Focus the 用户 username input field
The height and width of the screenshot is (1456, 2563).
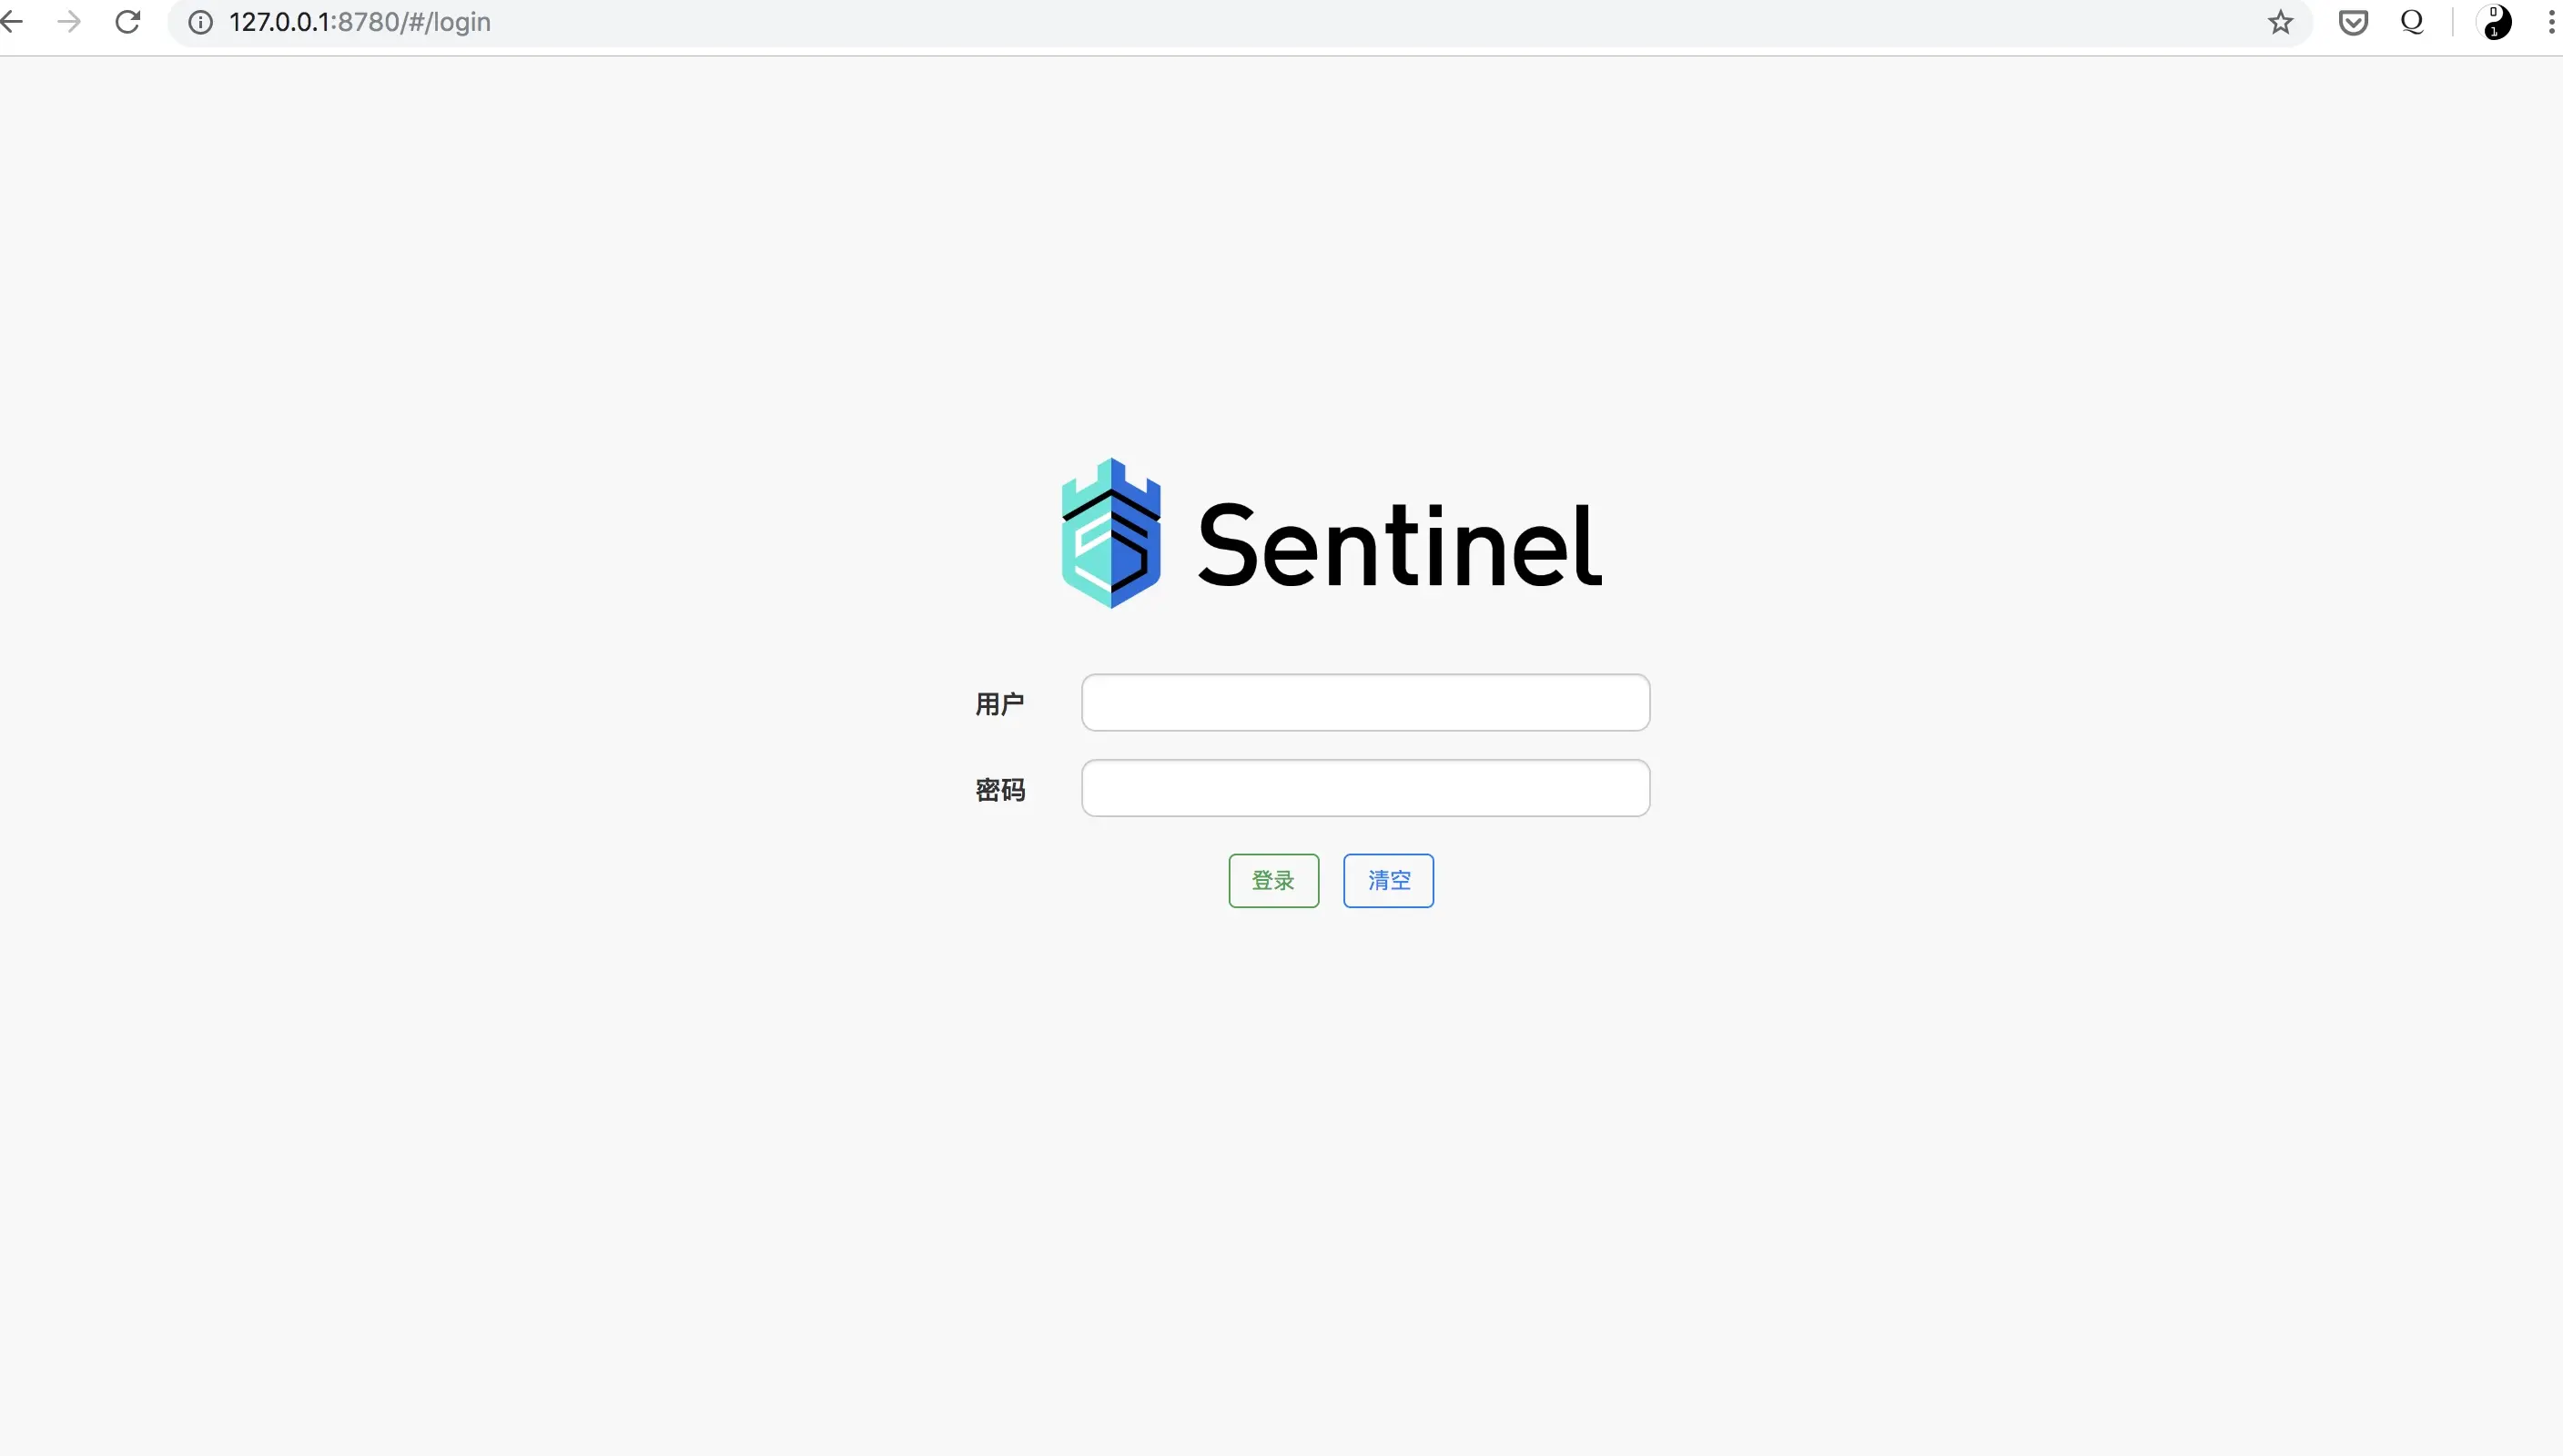1365,702
